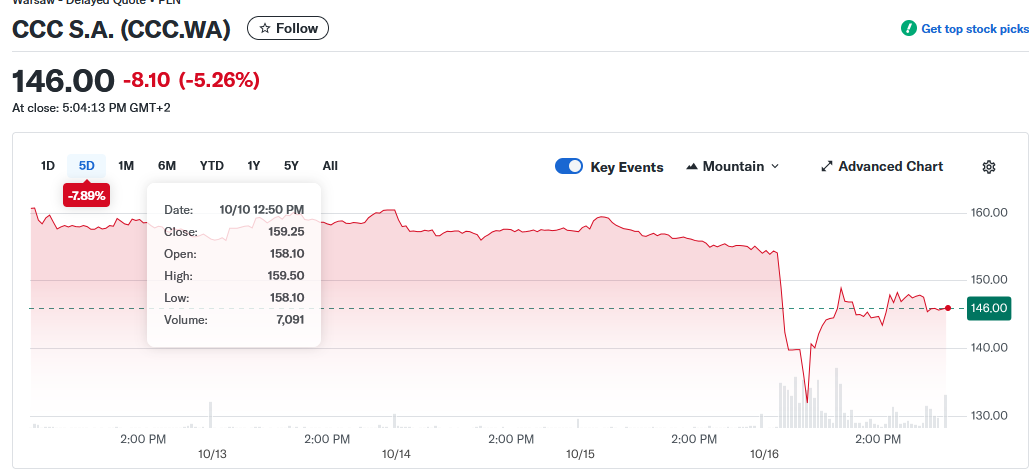
Task: Switch to 6M time range
Action: tap(167, 166)
